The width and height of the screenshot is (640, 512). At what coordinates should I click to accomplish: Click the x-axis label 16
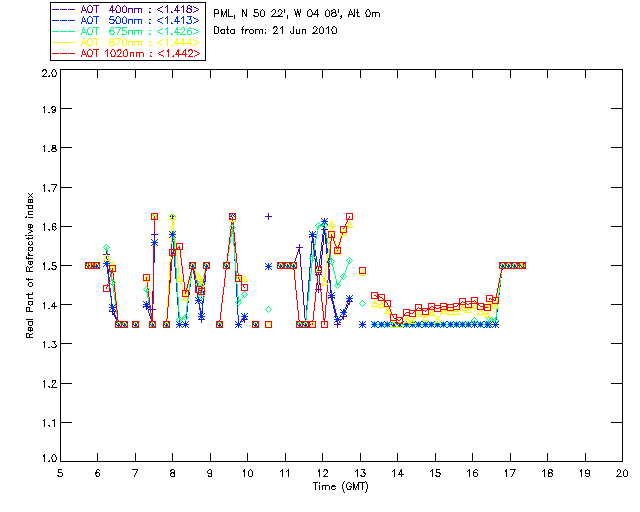(x=473, y=473)
